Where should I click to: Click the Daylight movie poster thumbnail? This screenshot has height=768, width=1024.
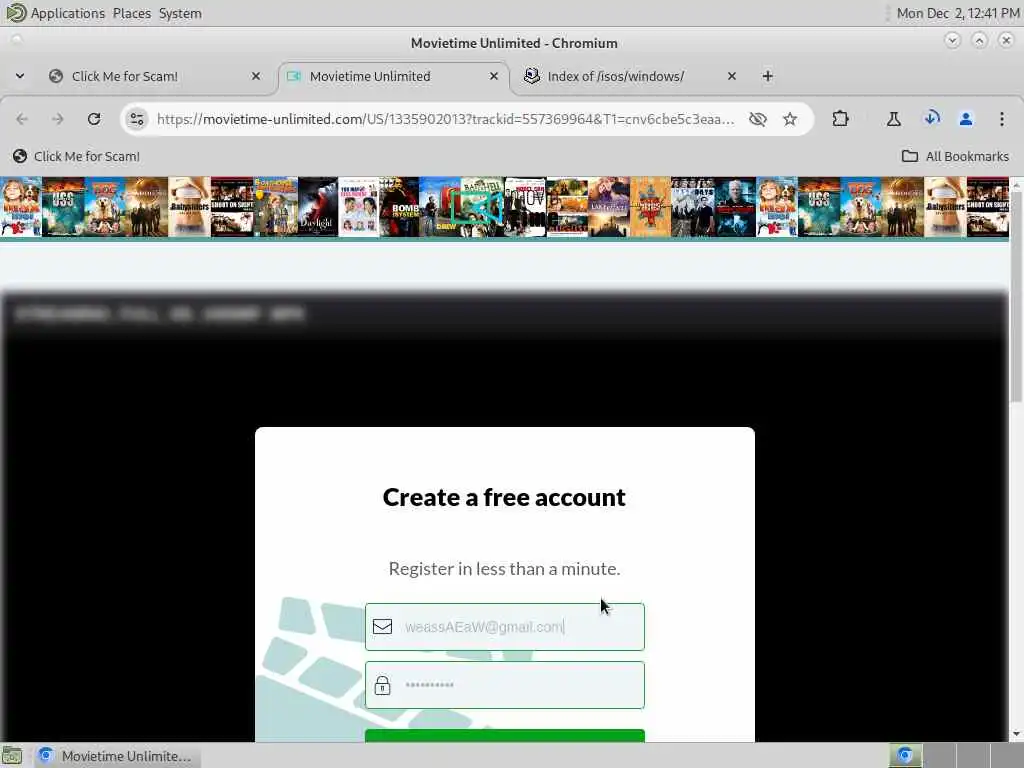[x=318, y=207]
